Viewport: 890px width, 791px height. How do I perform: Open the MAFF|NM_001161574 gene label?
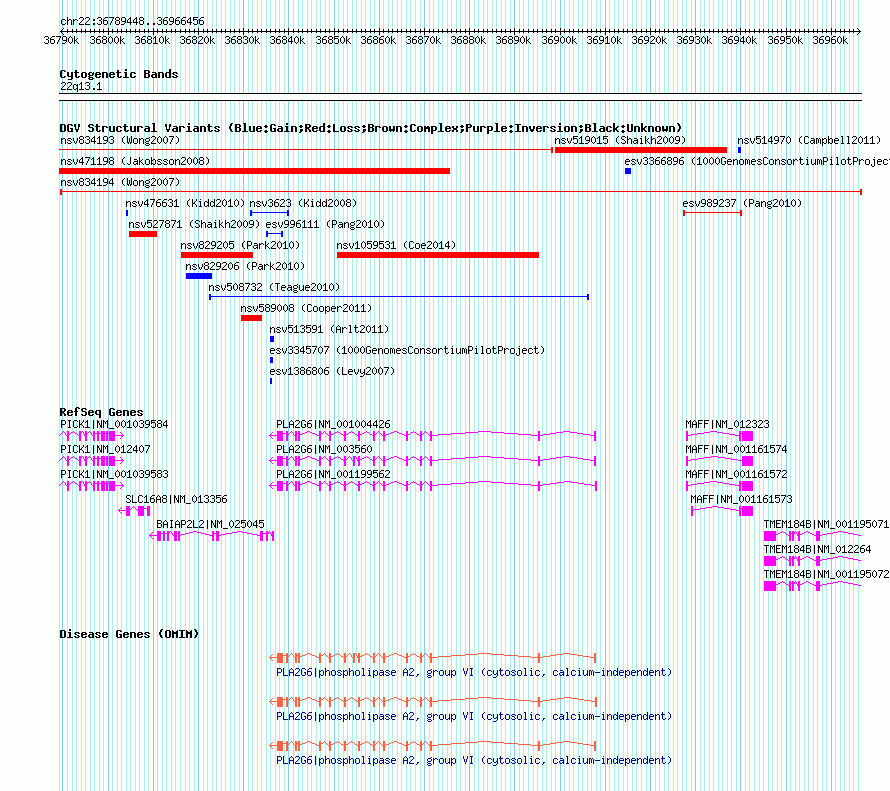pos(736,449)
